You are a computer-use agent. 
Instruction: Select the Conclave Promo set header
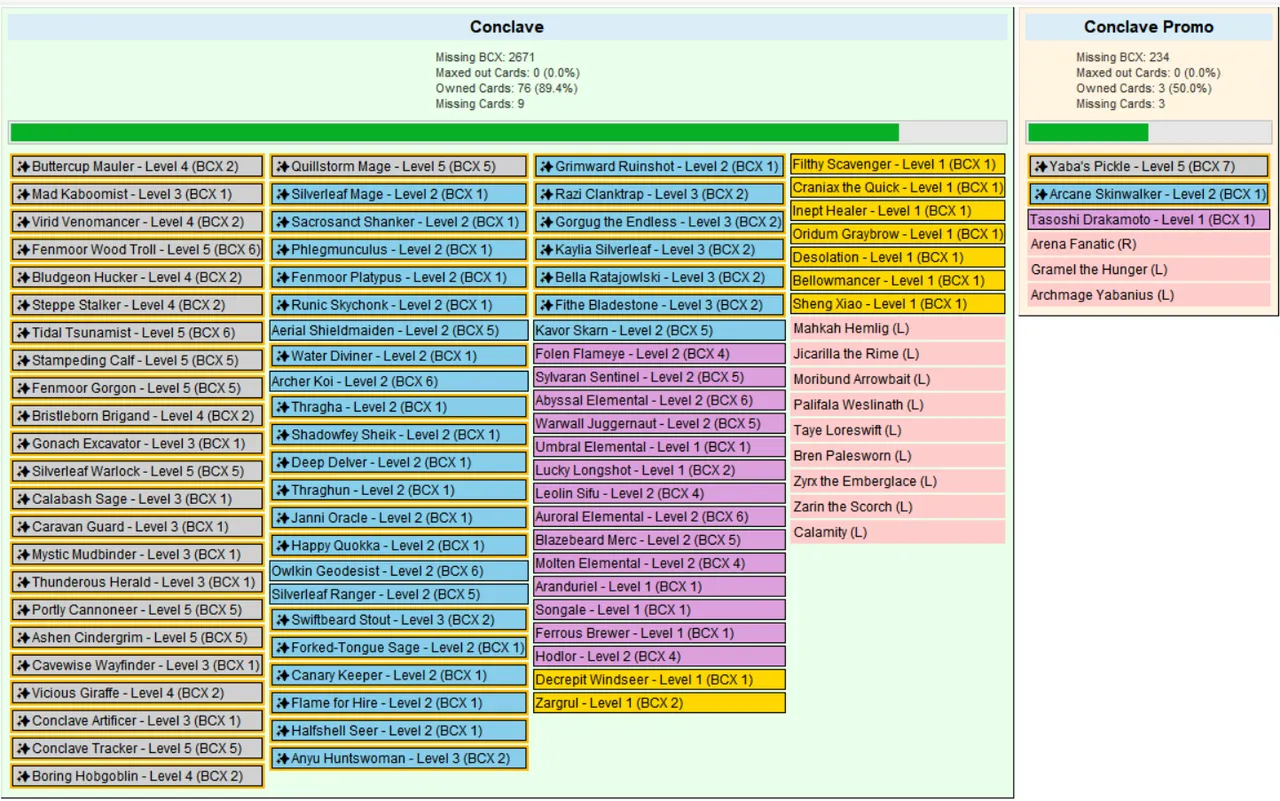1148,27
